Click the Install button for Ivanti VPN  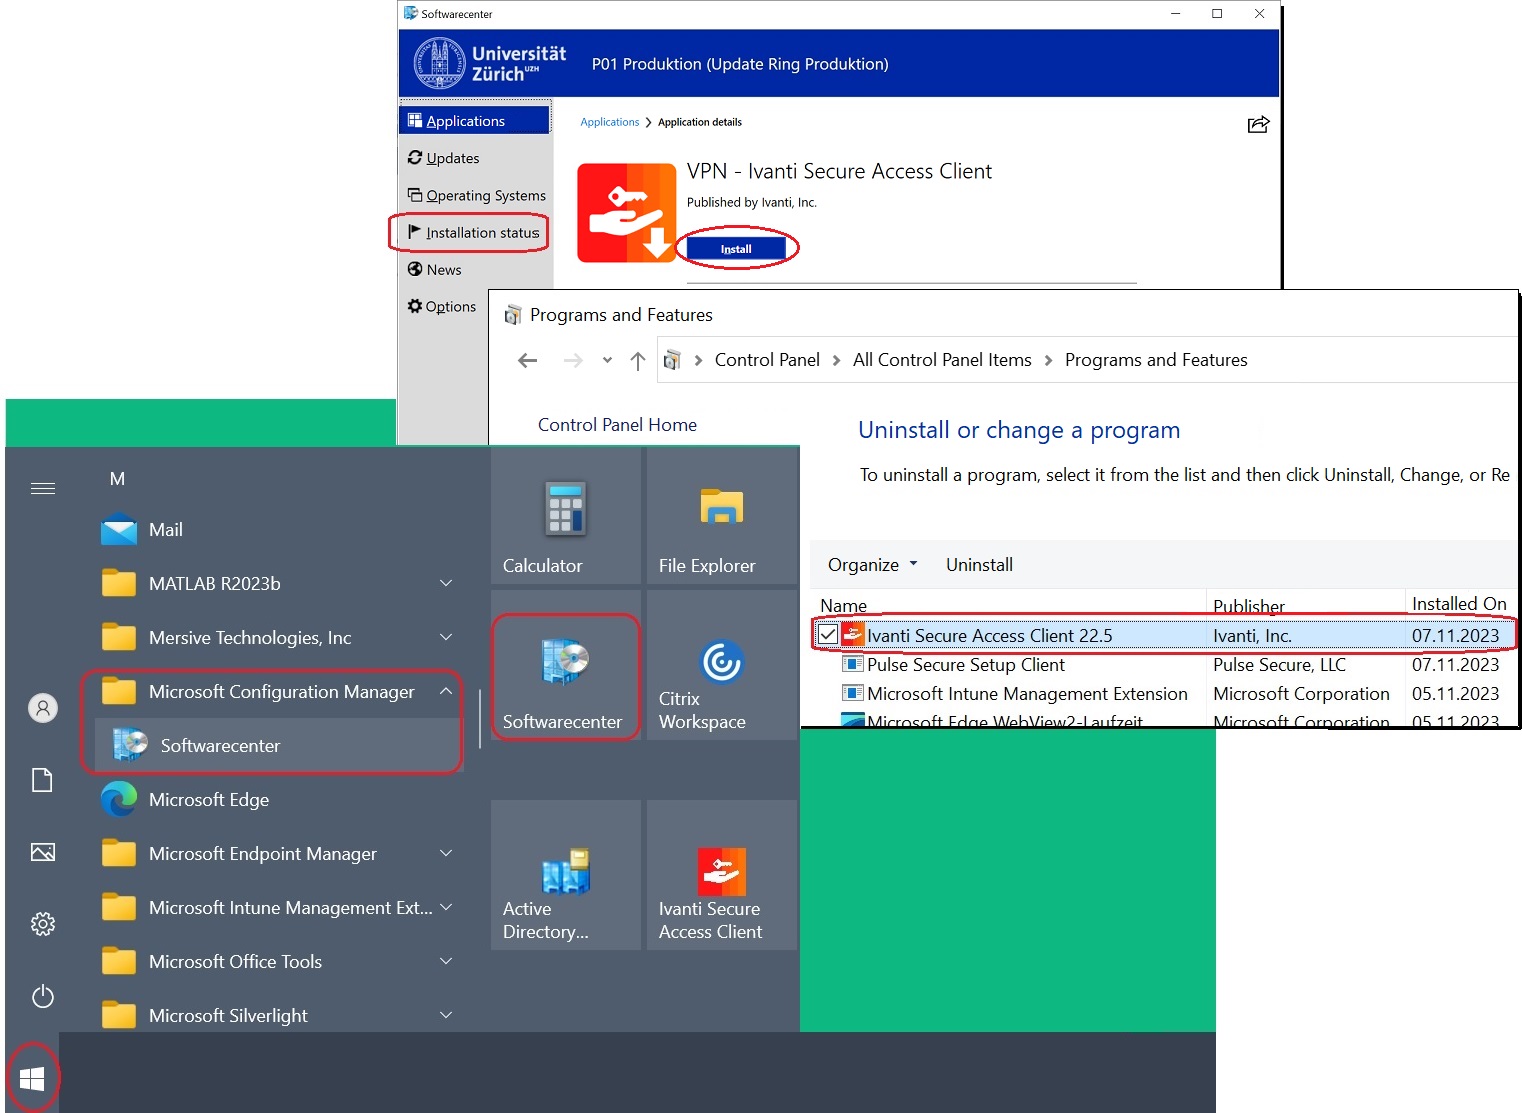[736, 249]
